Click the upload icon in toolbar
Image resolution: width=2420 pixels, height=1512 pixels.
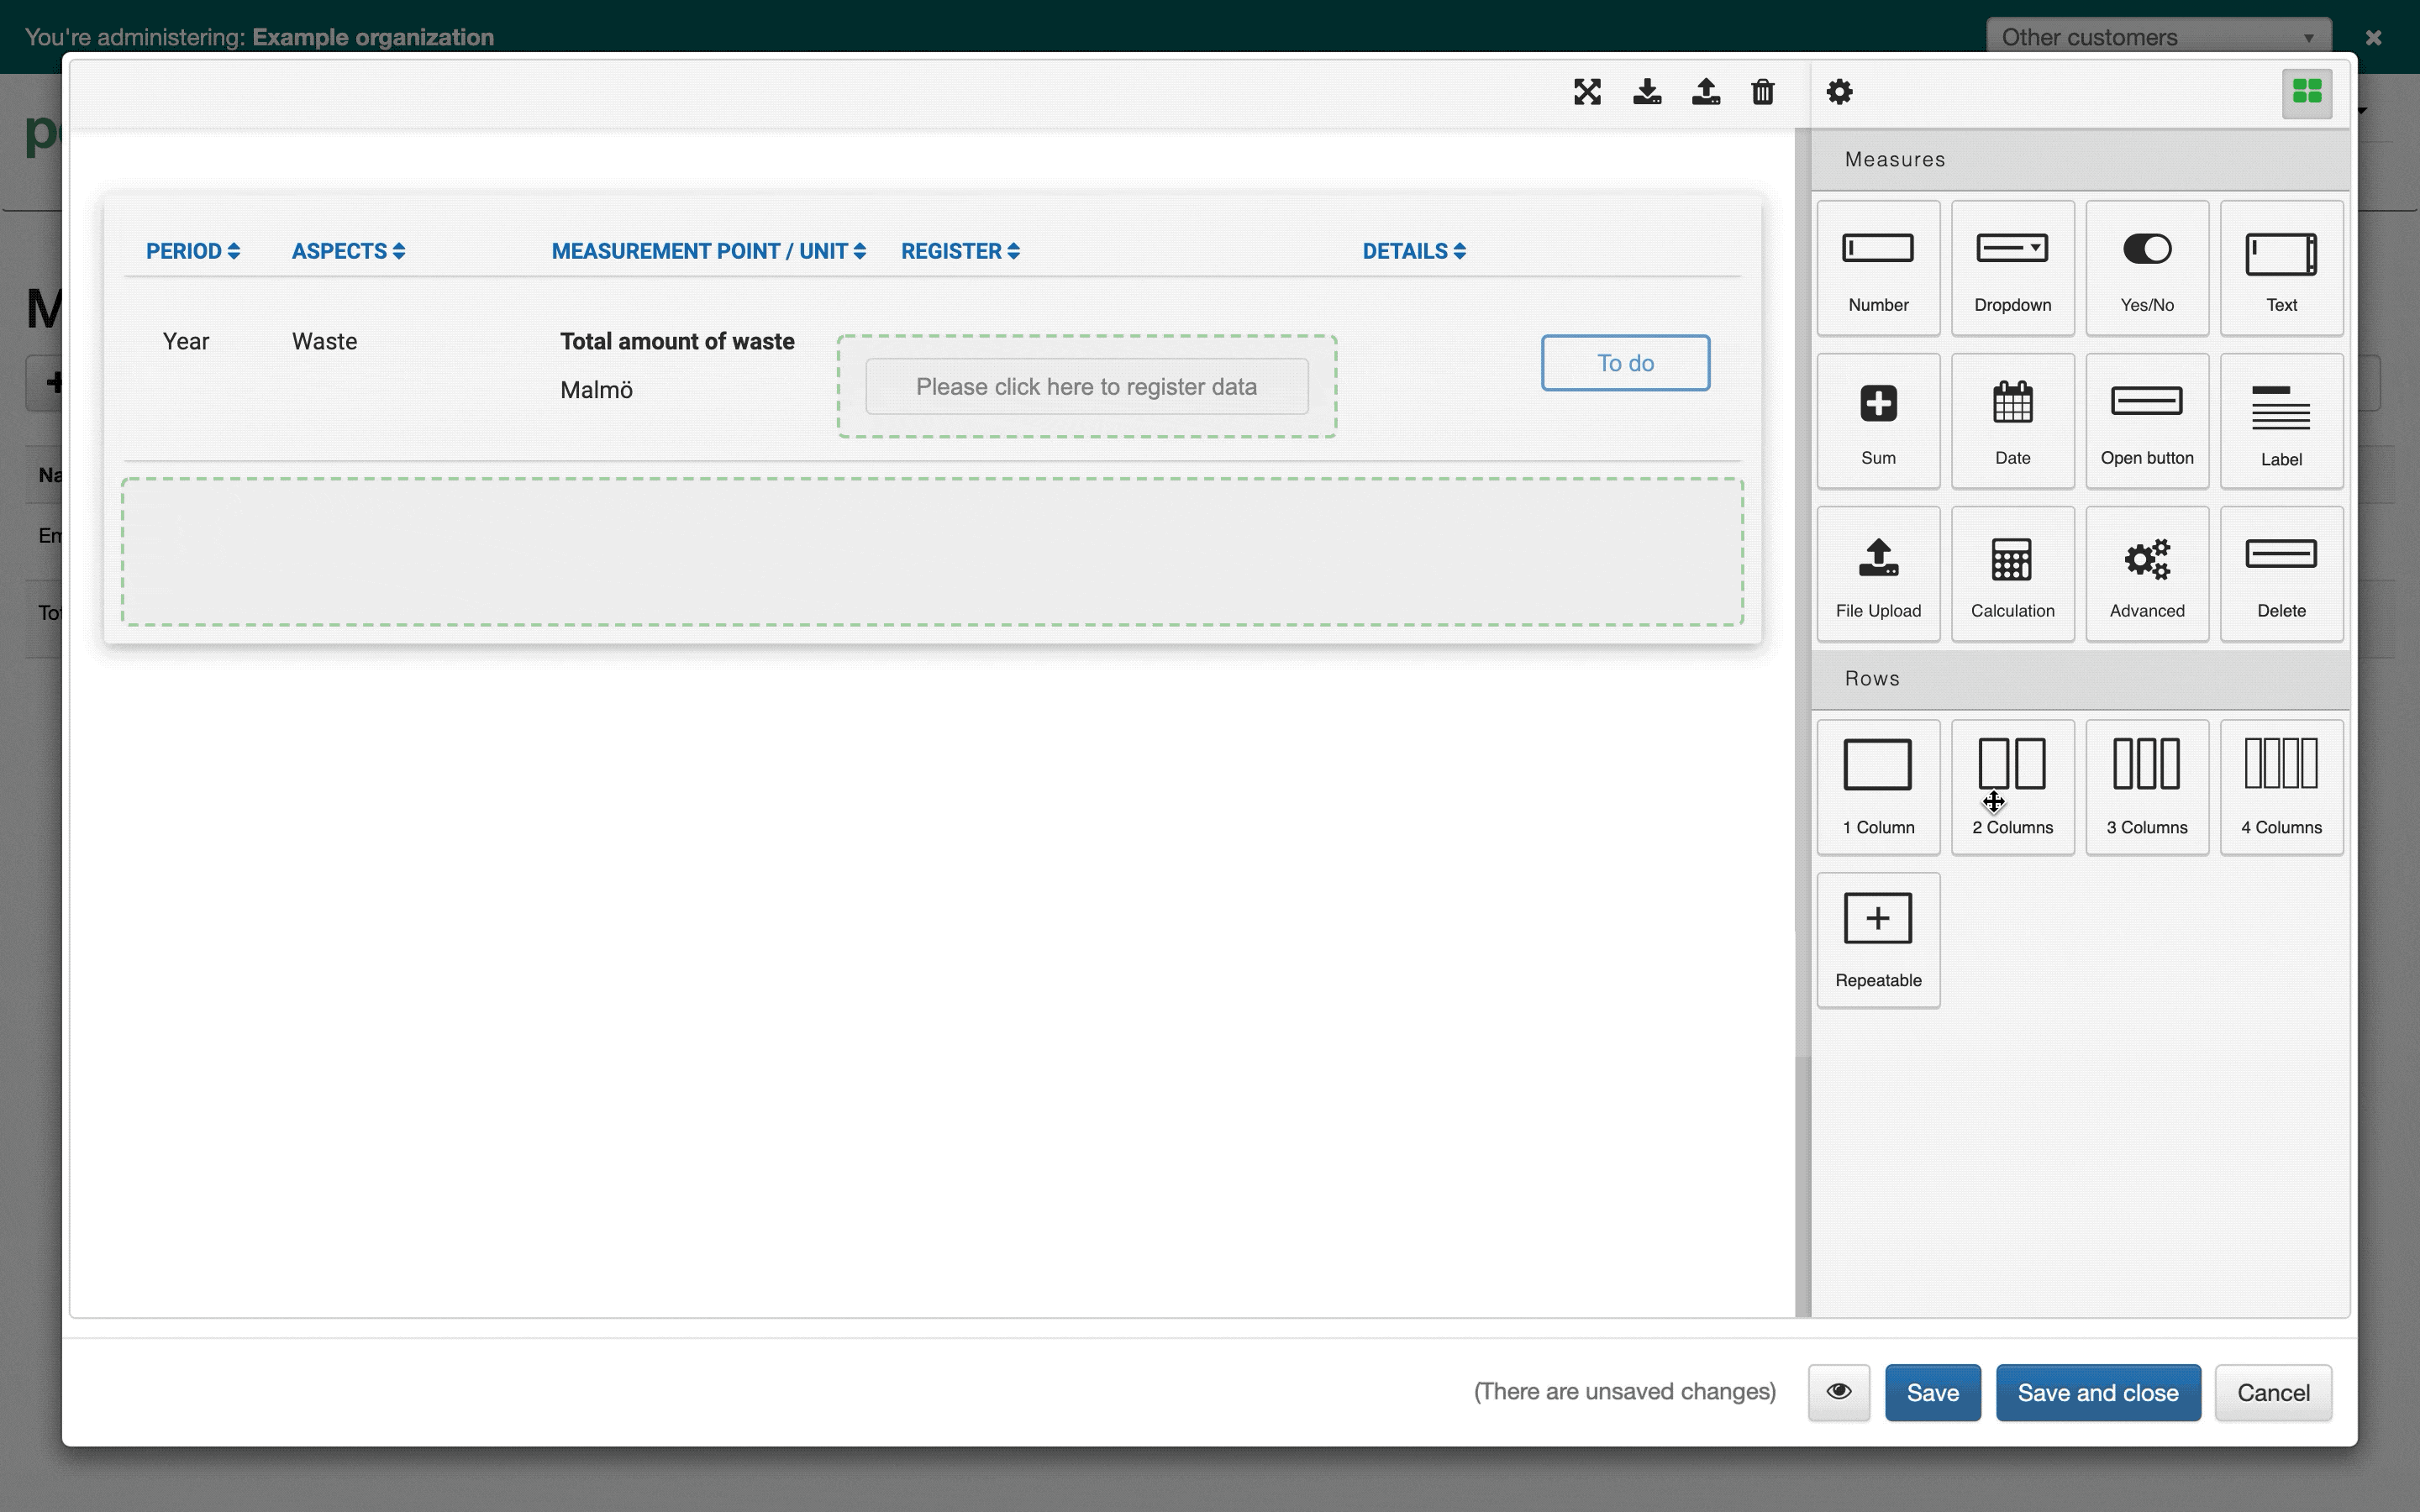pos(1706,92)
